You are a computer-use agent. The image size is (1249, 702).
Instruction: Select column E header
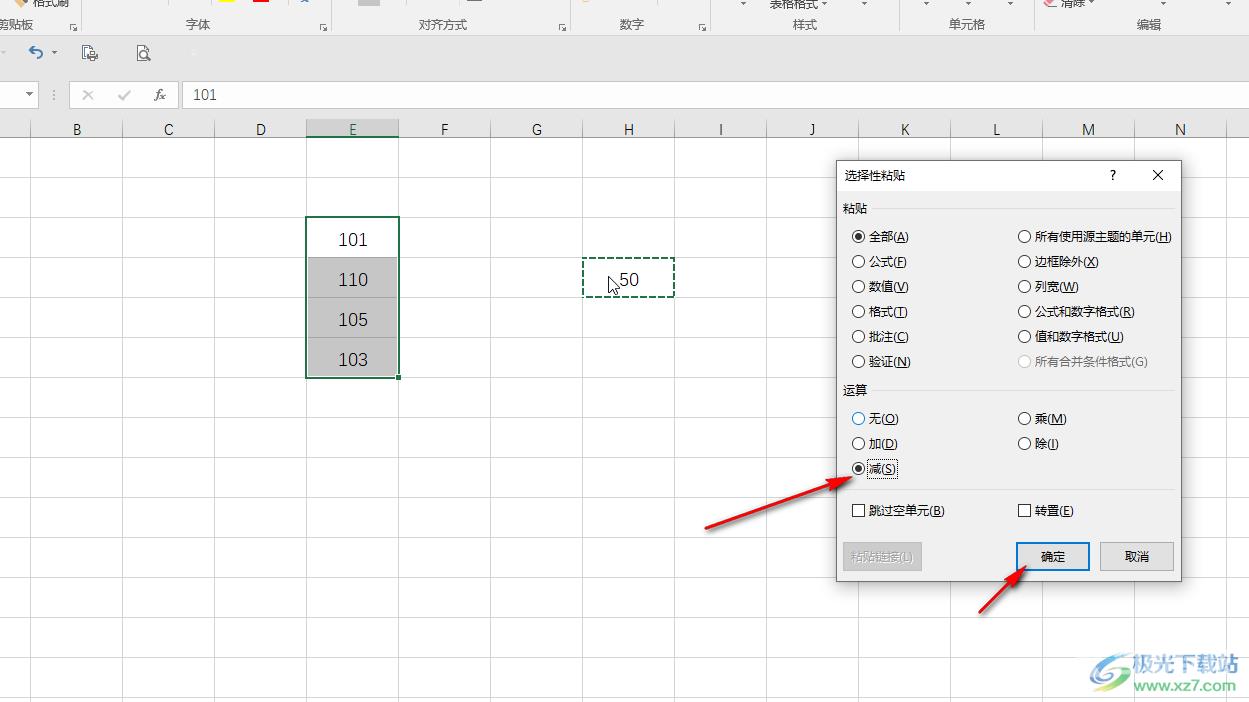point(352,129)
